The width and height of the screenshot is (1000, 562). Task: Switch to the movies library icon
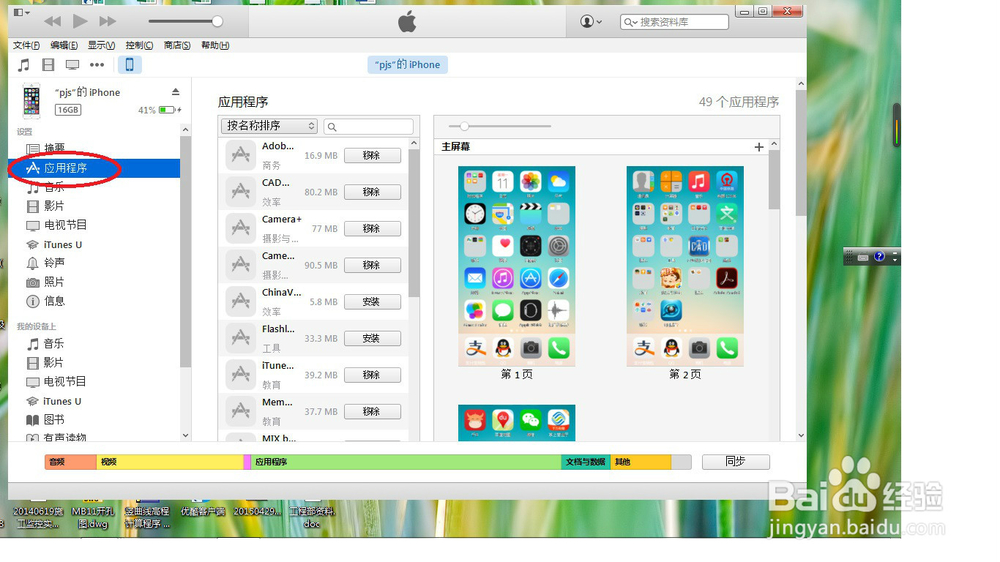click(48, 64)
